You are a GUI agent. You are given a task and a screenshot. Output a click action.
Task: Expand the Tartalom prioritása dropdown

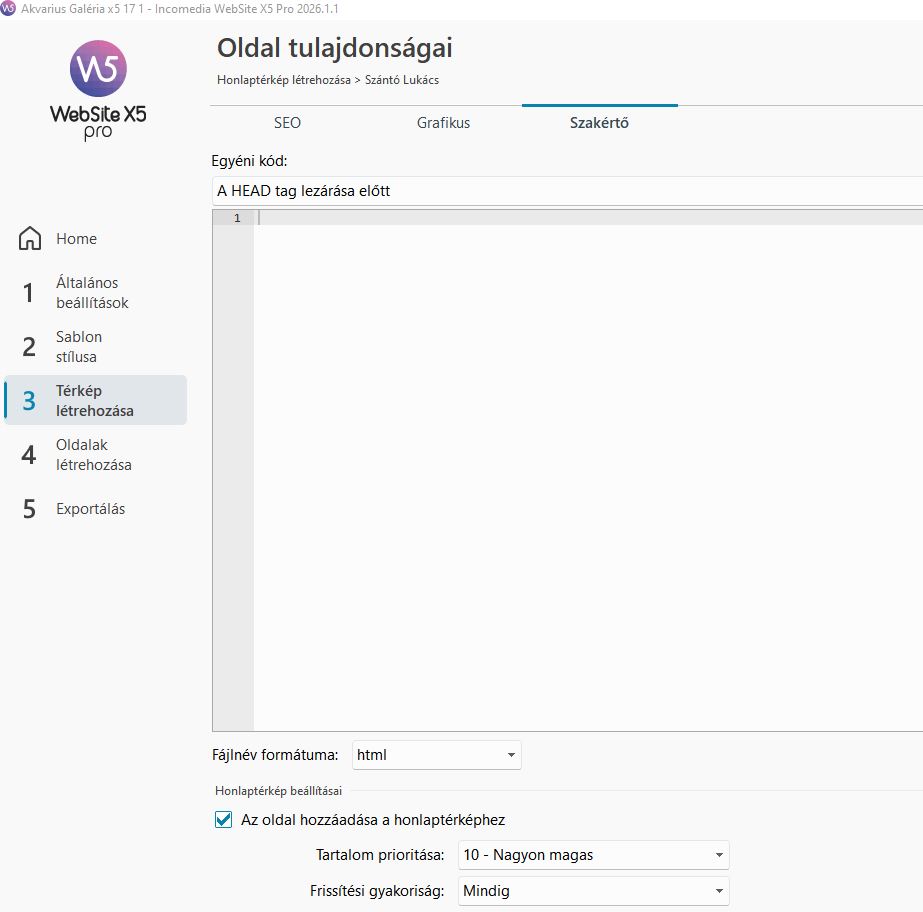pyautogui.click(x=593, y=855)
